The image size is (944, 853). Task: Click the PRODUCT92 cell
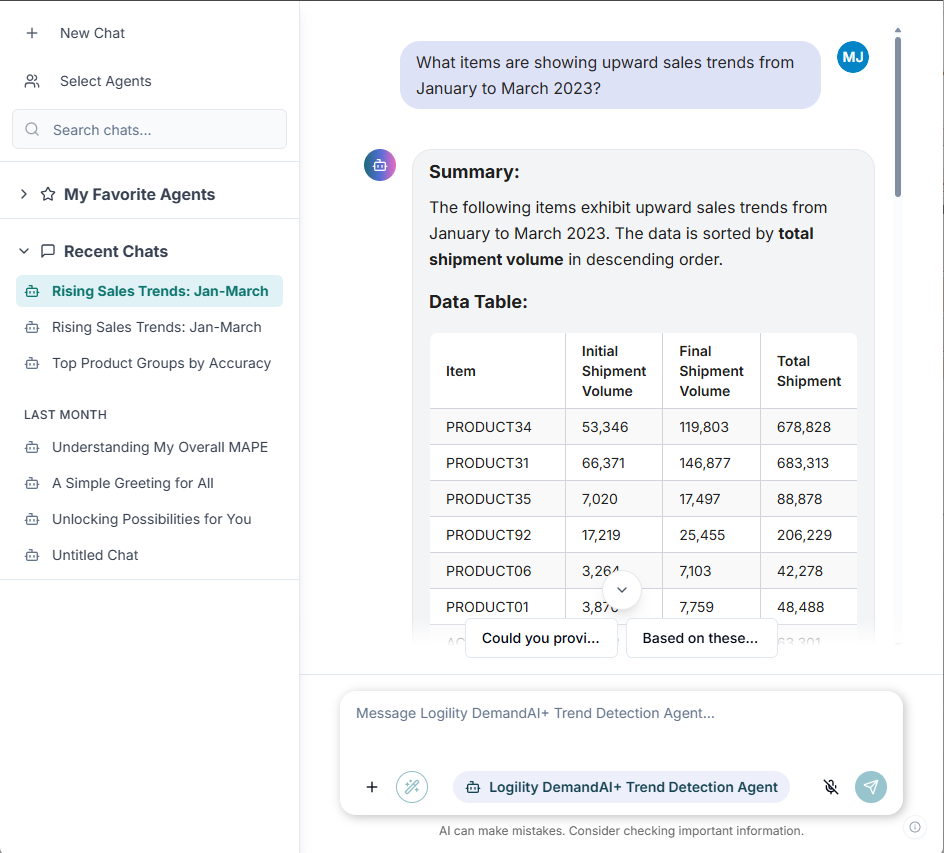point(497,535)
